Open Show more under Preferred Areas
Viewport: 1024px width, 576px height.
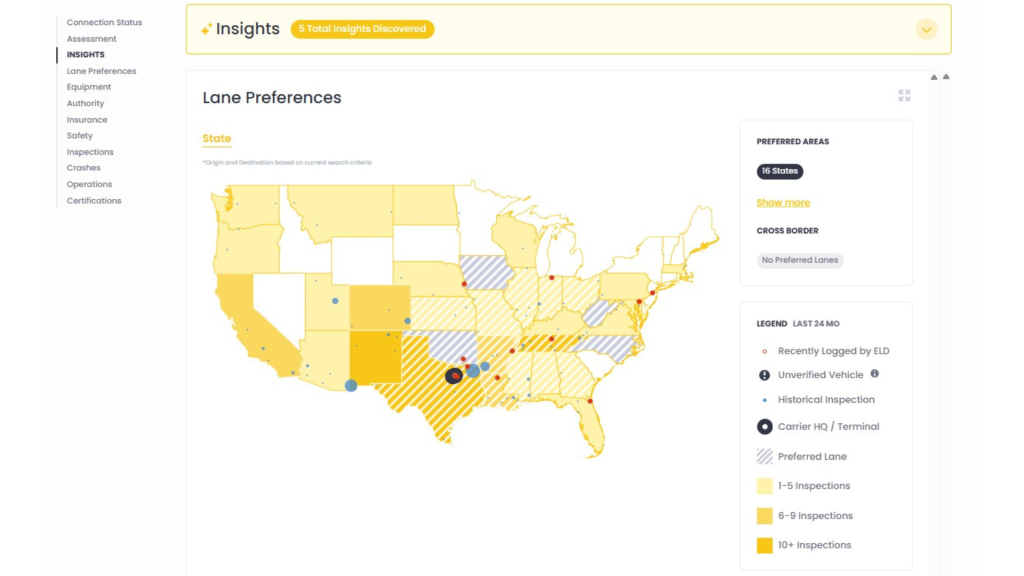(783, 202)
